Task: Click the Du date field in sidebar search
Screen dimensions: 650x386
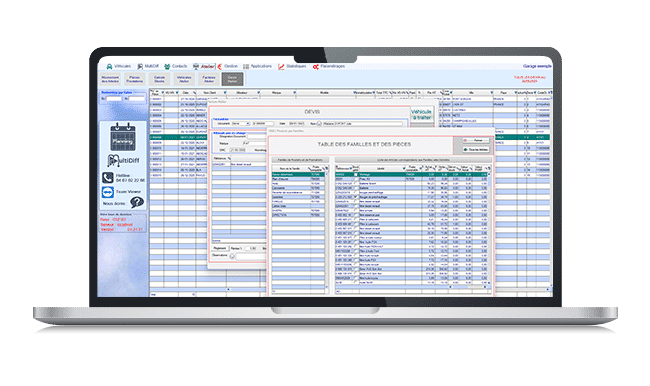Action: click(114, 99)
